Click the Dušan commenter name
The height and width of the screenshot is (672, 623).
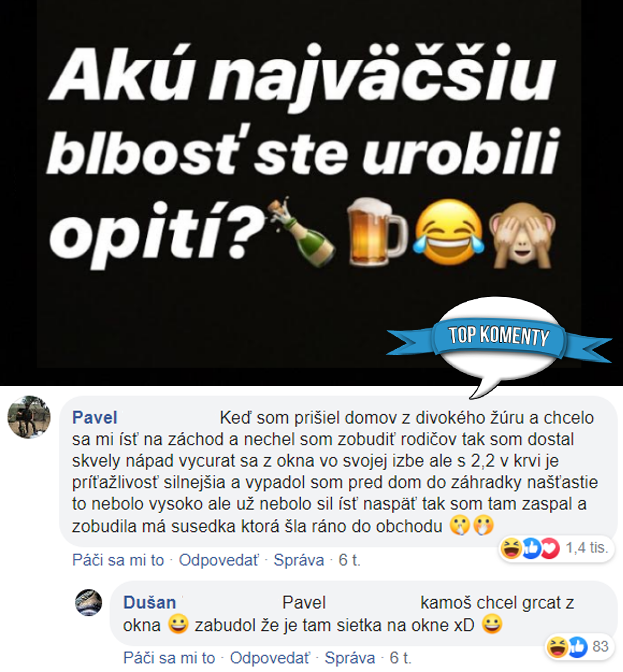click(x=150, y=603)
